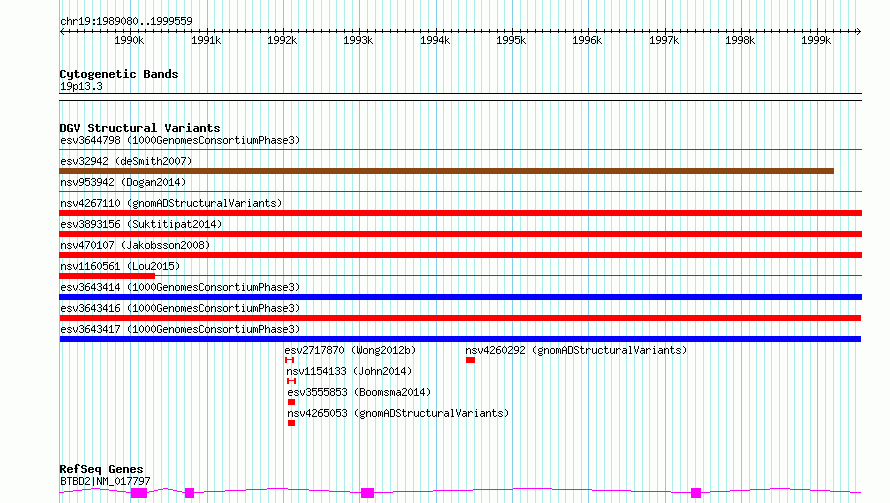
Task: Click the red esv3893156 variant bar
Action: (460, 234)
